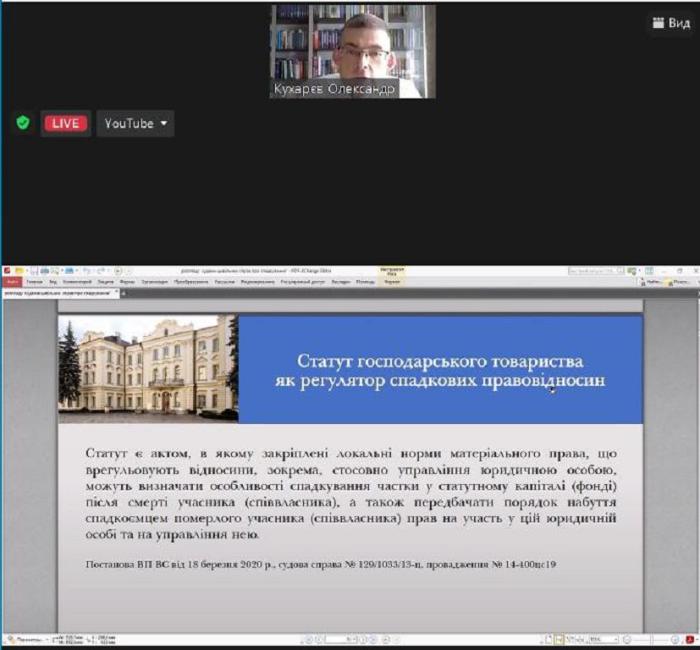Click the quick search input field
This screenshot has height=650, width=700.
point(595,270)
